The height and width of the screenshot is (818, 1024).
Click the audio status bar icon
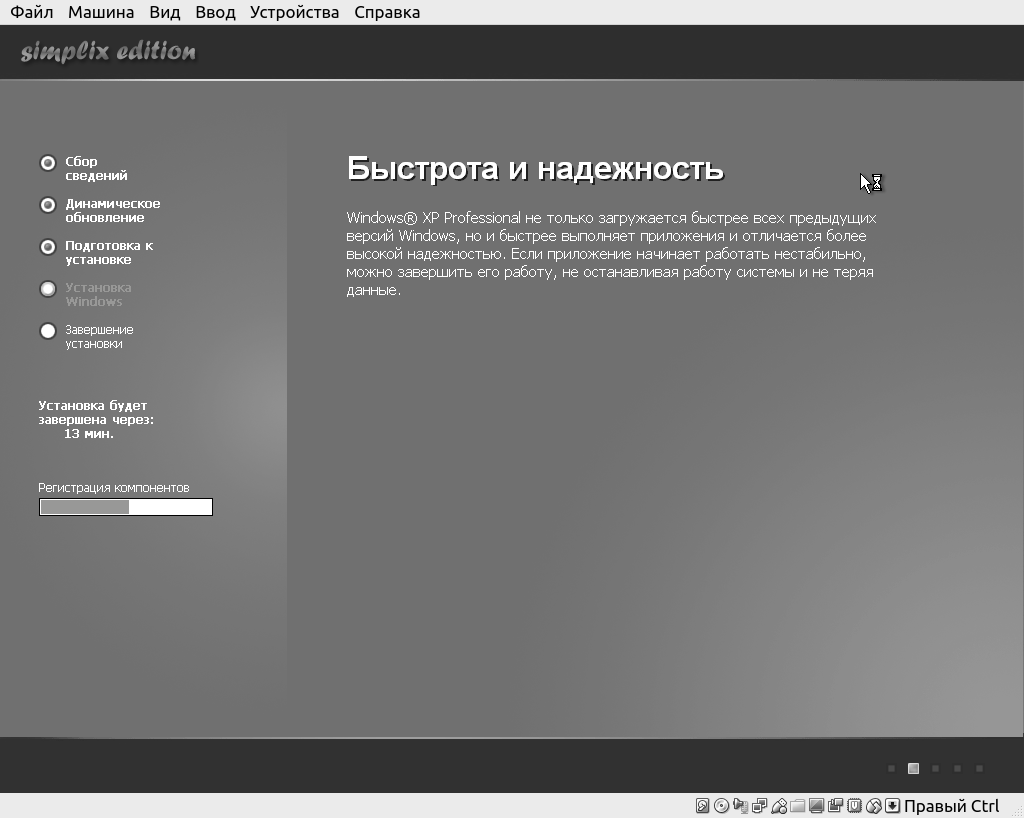point(740,806)
